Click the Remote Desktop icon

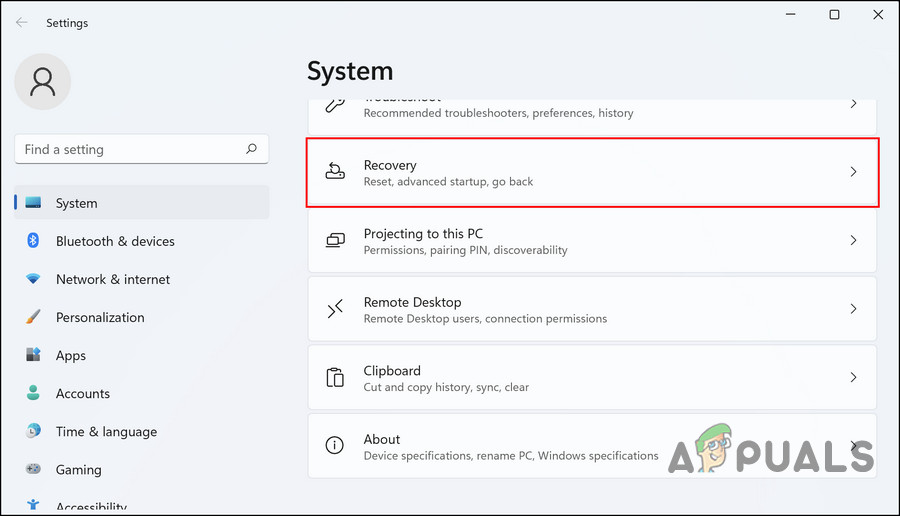pos(336,309)
